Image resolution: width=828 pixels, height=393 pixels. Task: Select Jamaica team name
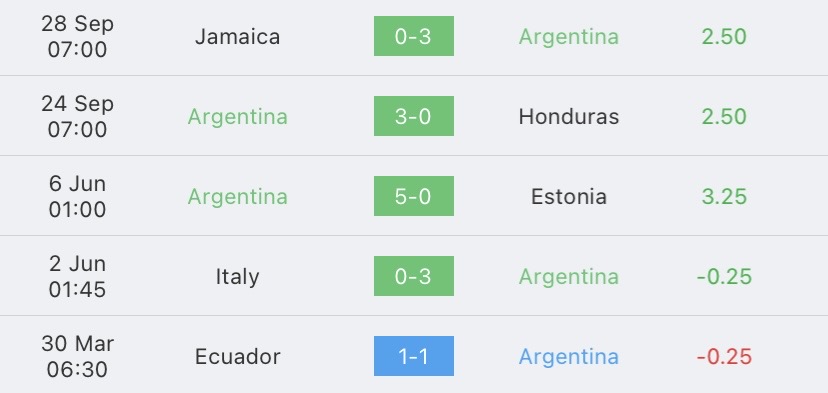coord(237,36)
